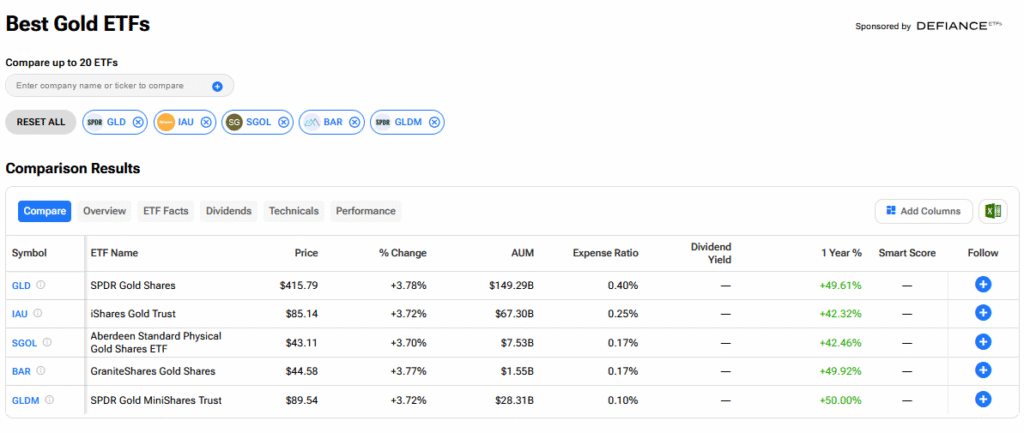Click the RESET ALL button
The image size is (1024, 433).
41,122
